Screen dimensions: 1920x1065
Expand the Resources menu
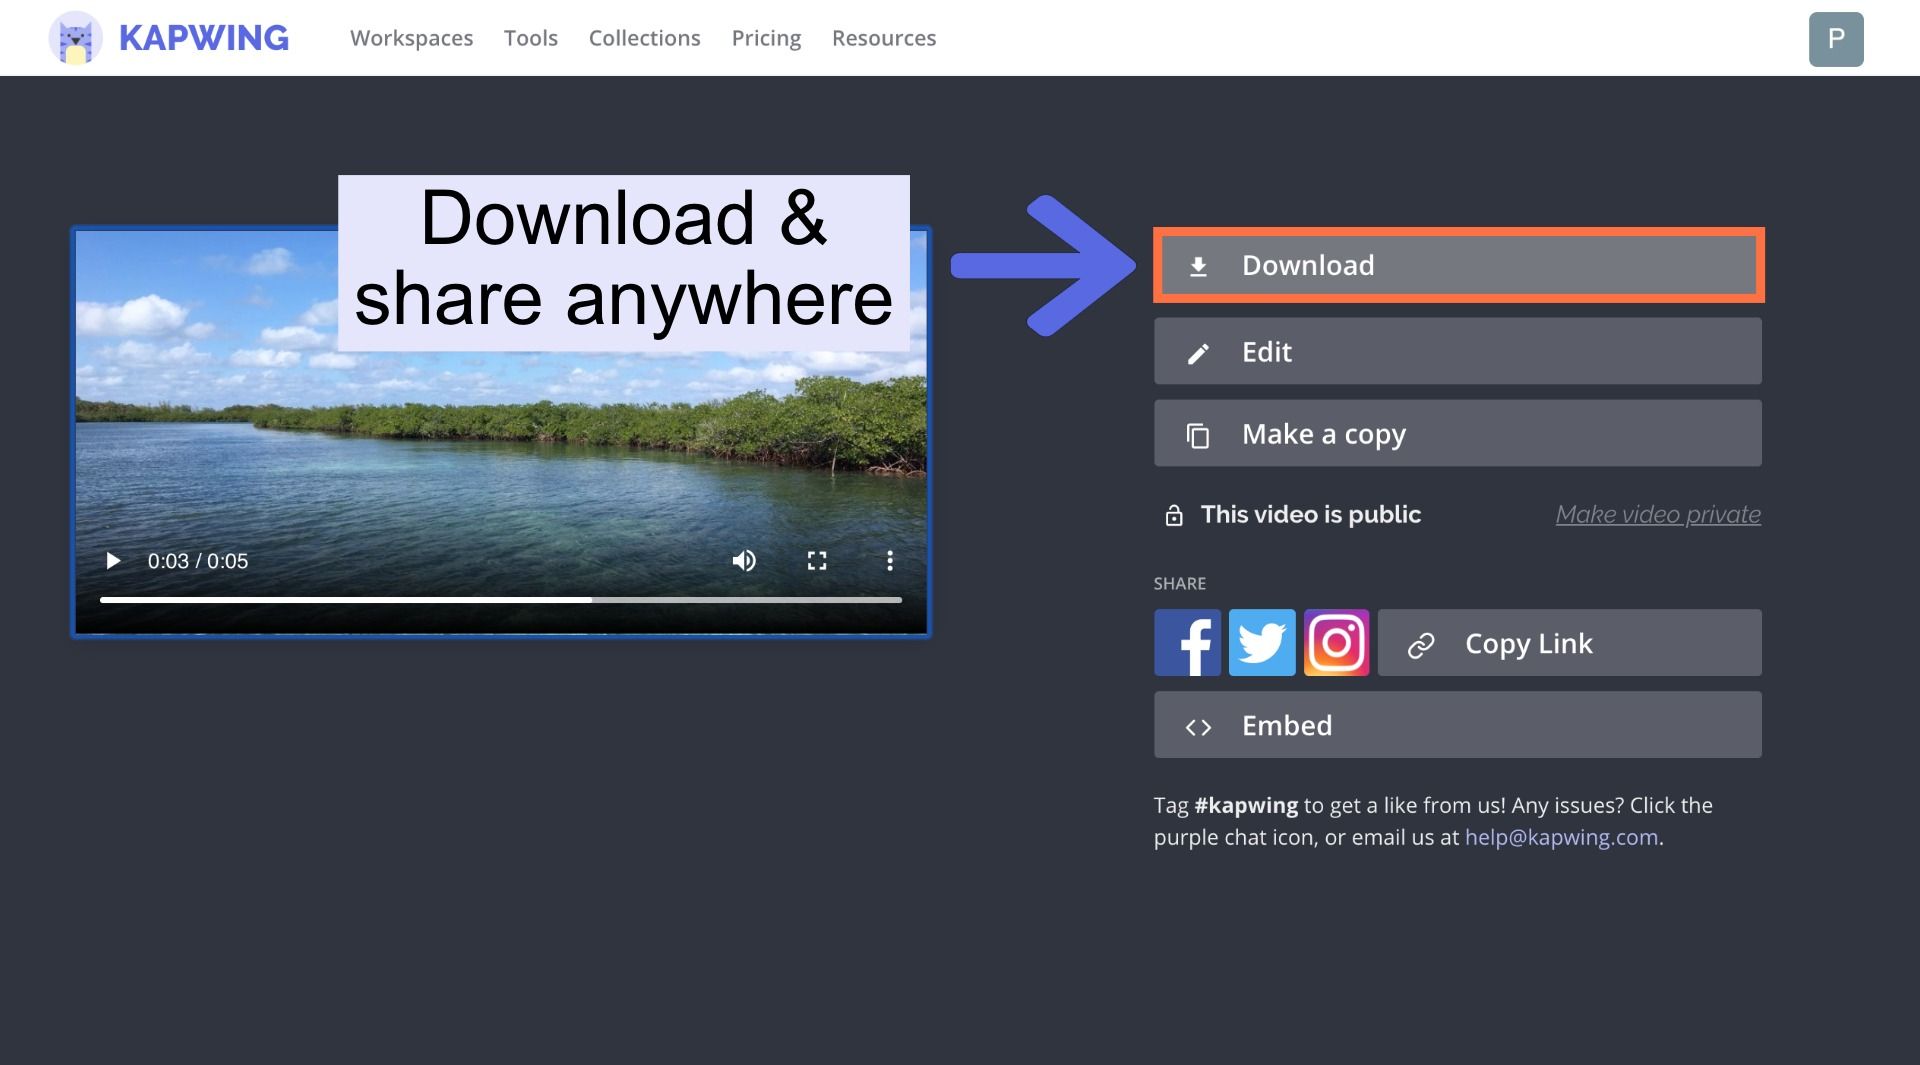tap(883, 38)
